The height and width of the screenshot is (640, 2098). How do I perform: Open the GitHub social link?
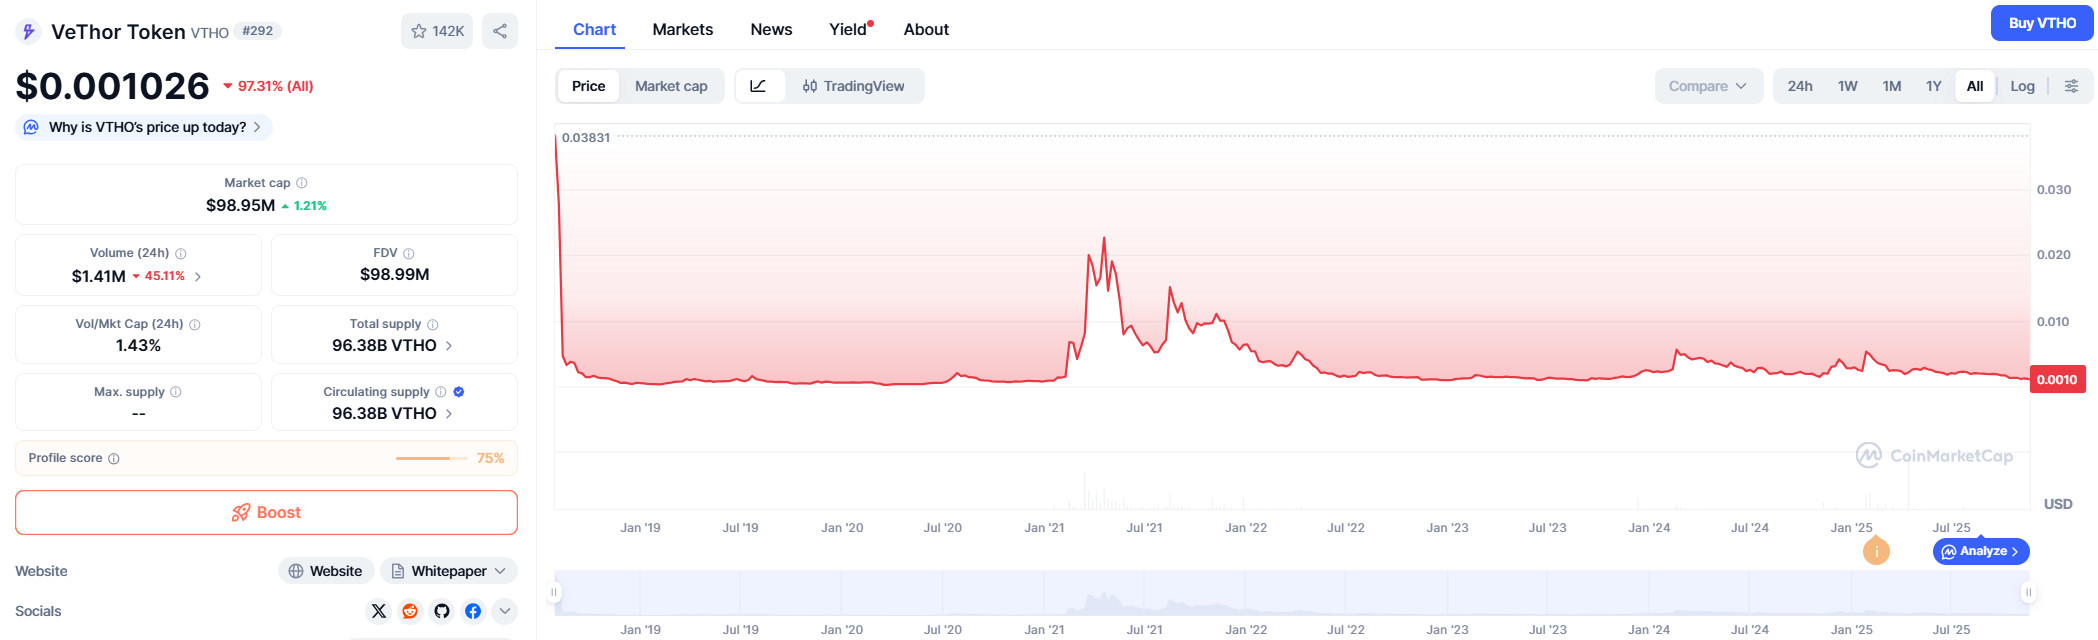(x=442, y=611)
